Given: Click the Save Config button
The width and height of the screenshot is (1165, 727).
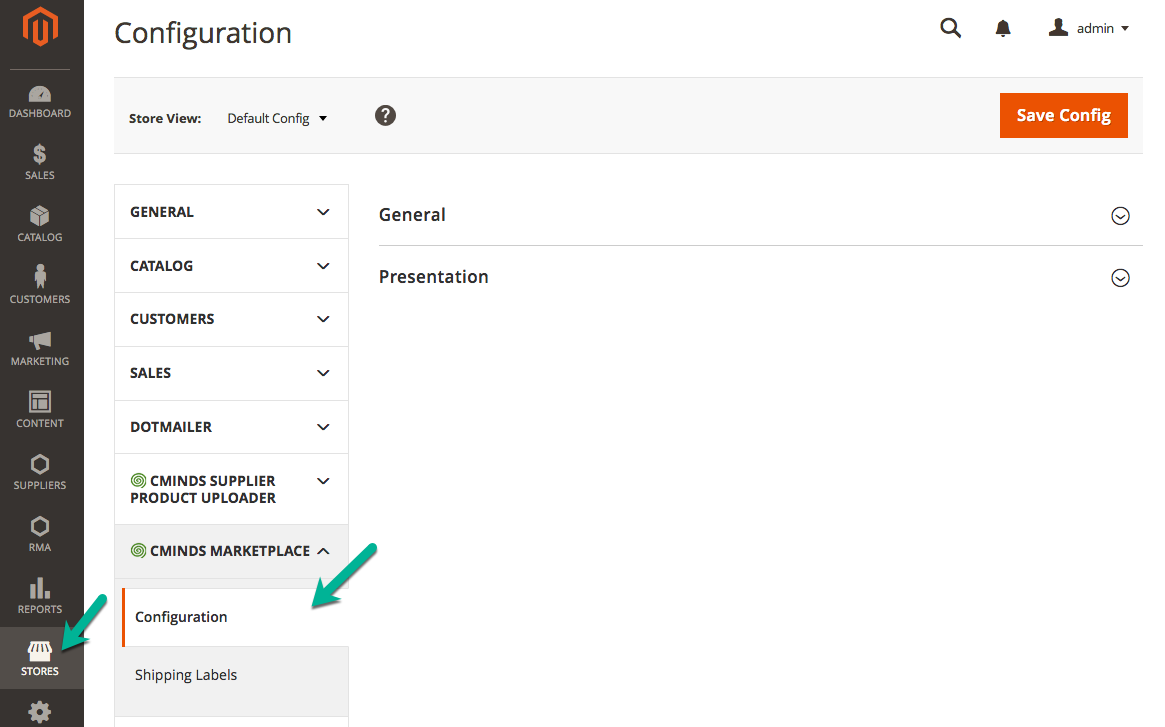Looking at the screenshot, I should pos(1063,115).
